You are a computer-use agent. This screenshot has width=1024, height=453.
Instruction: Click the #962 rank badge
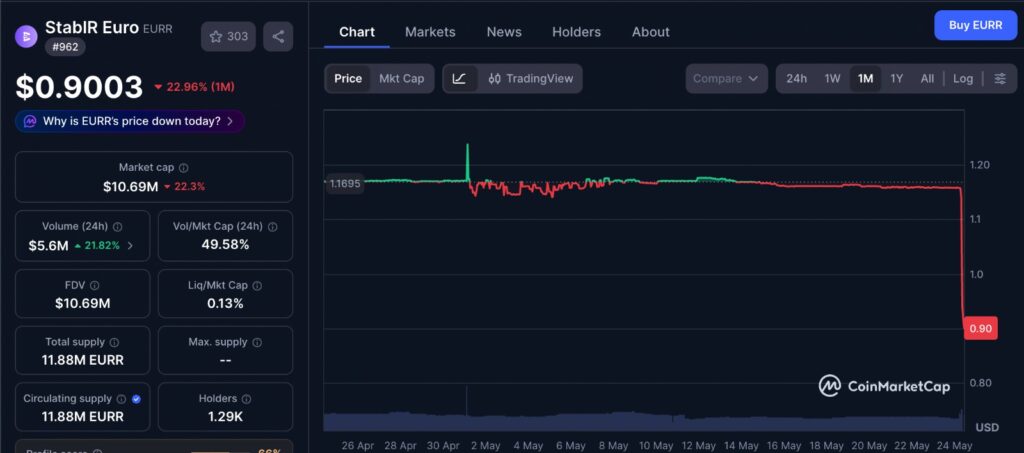point(65,47)
